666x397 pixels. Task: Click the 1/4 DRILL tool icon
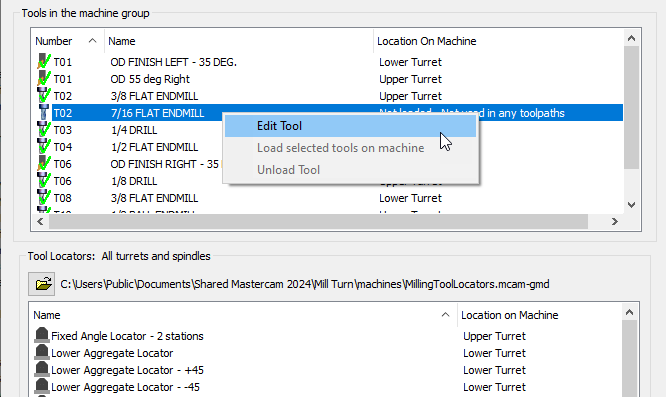43,130
